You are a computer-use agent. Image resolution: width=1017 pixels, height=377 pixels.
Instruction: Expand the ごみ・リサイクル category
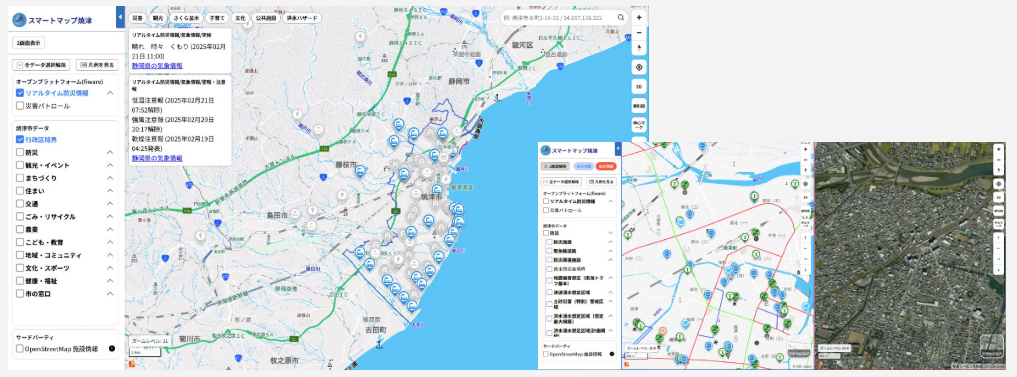click(110, 217)
